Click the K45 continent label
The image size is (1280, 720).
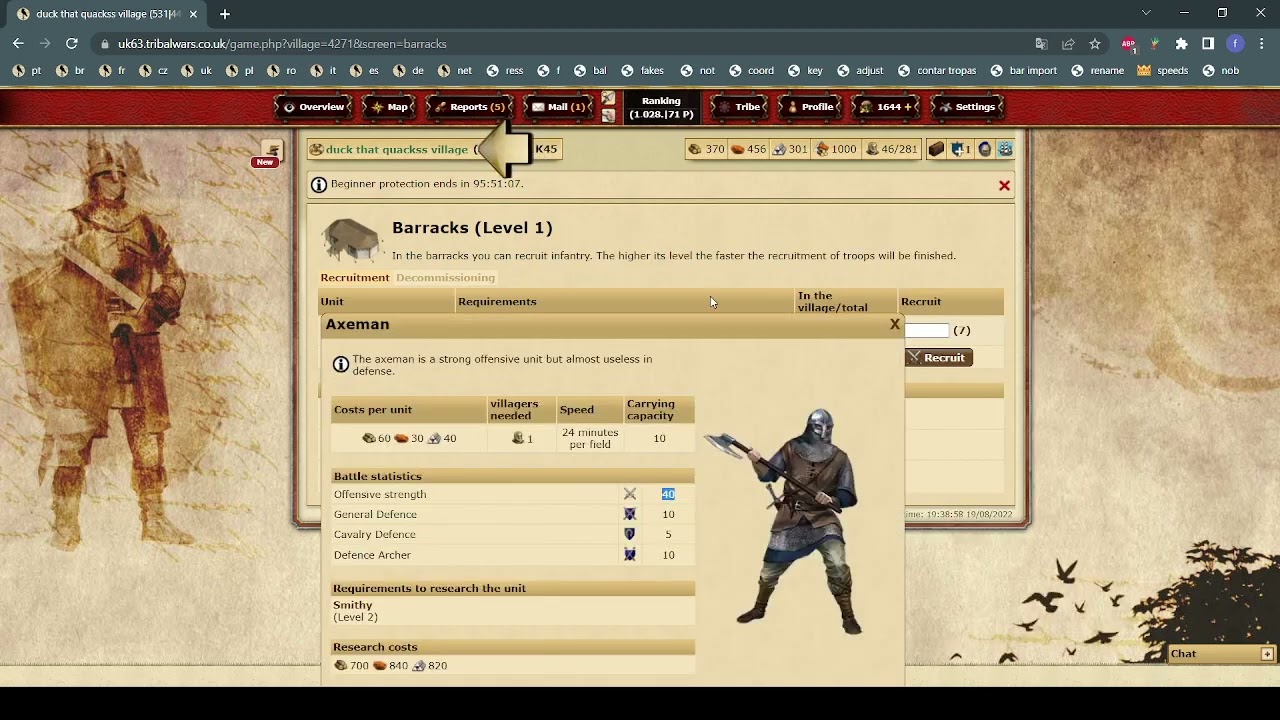pos(546,149)
